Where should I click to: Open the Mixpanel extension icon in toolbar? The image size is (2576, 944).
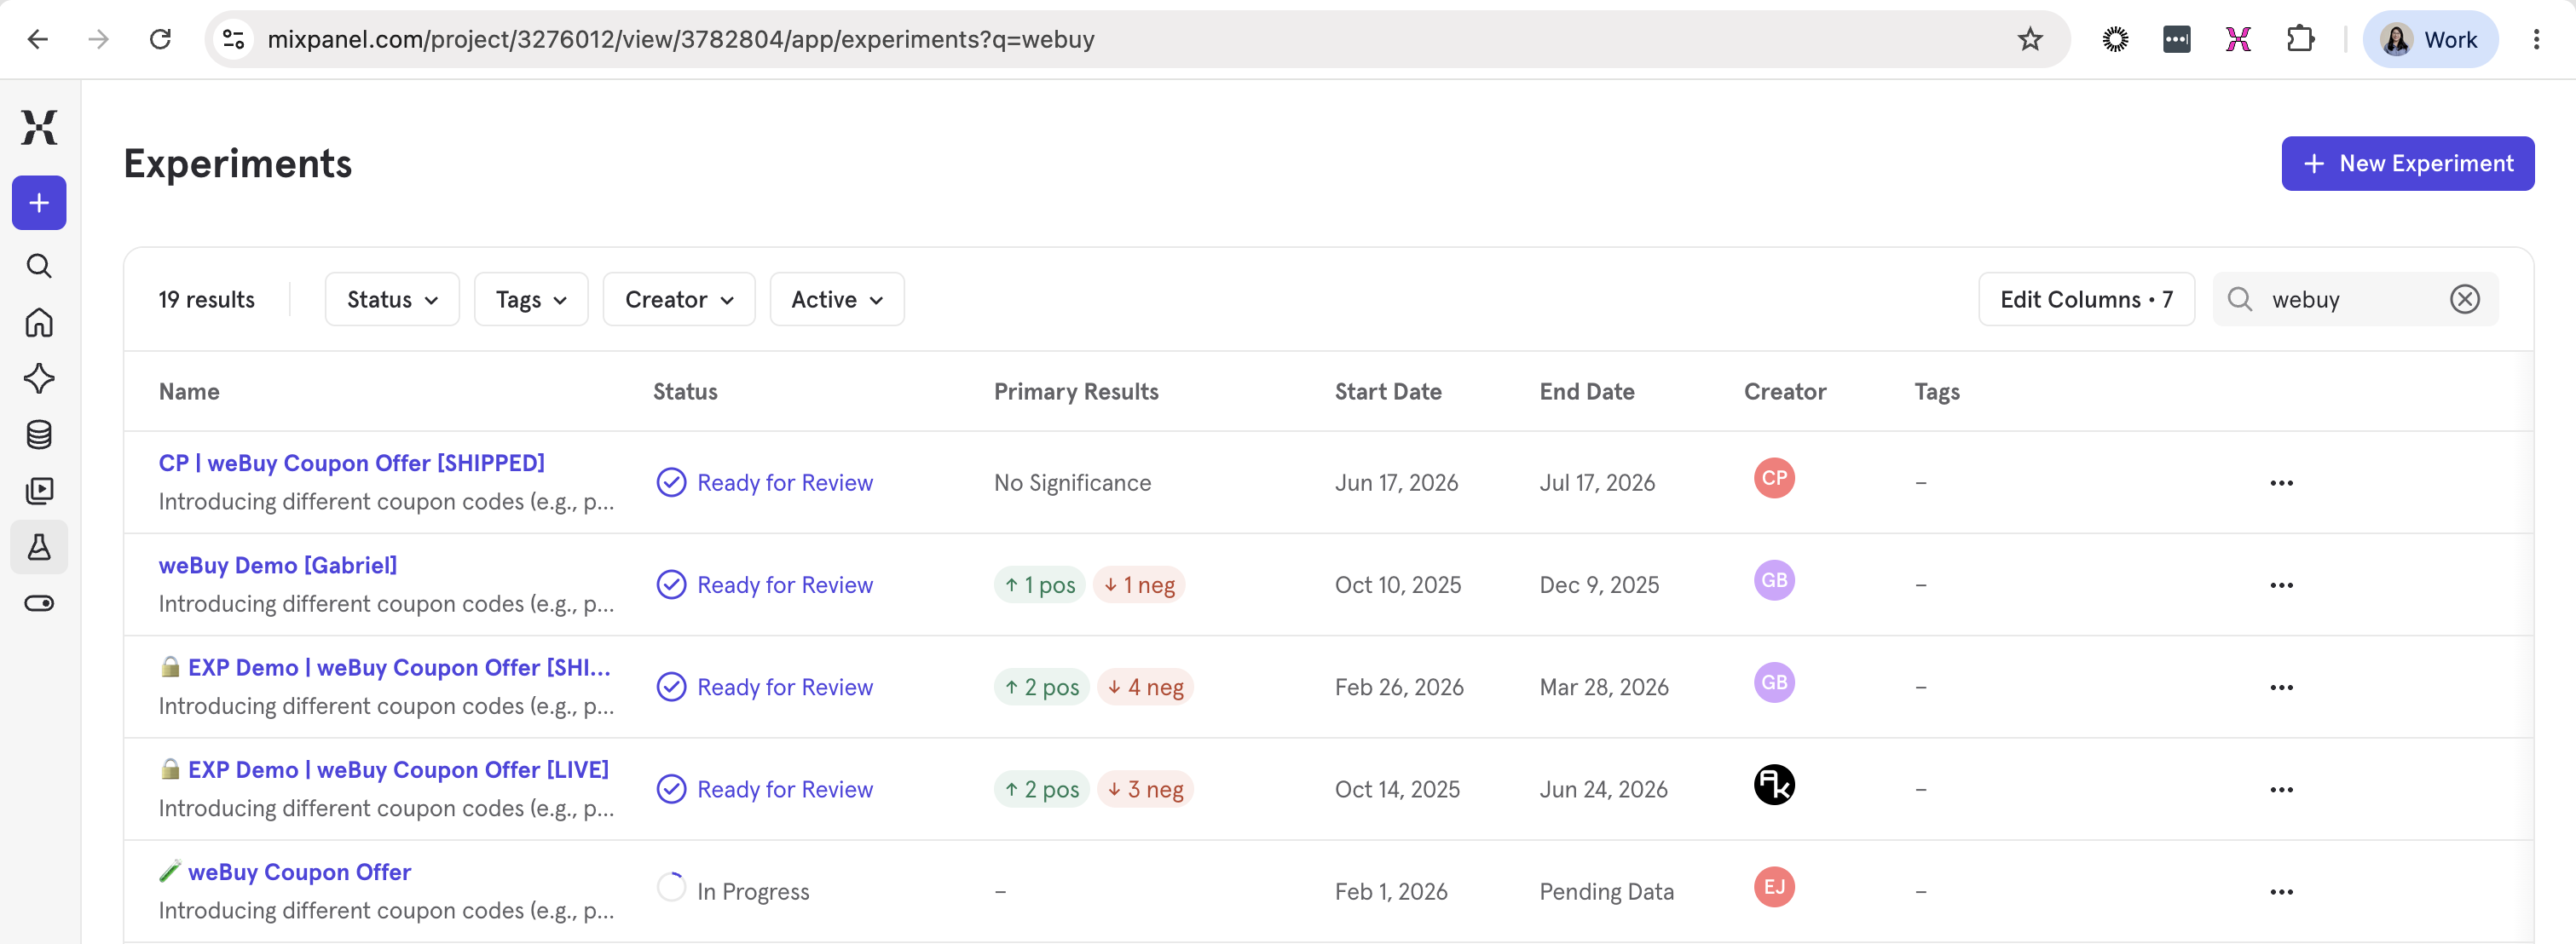pyautogui.click(x=2238, y=39)
